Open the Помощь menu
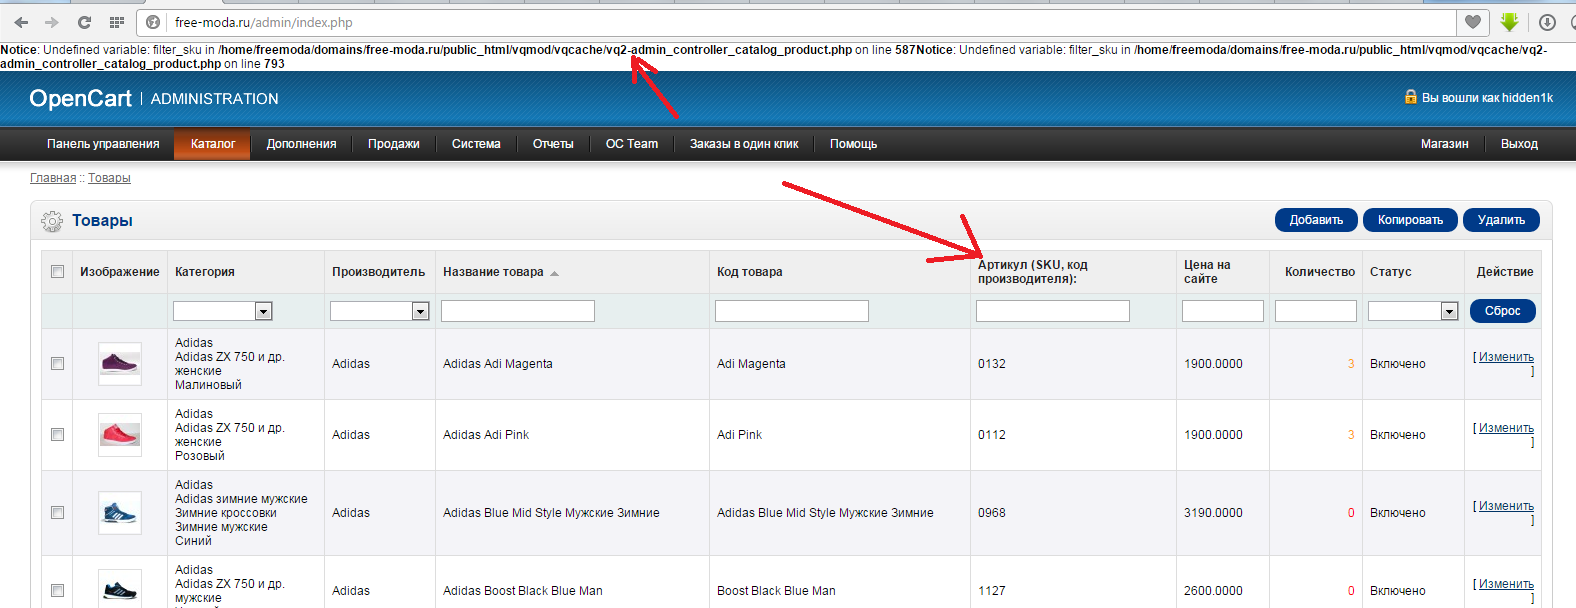The width and height of the screenshot is (1576, 608). (853, 144)
